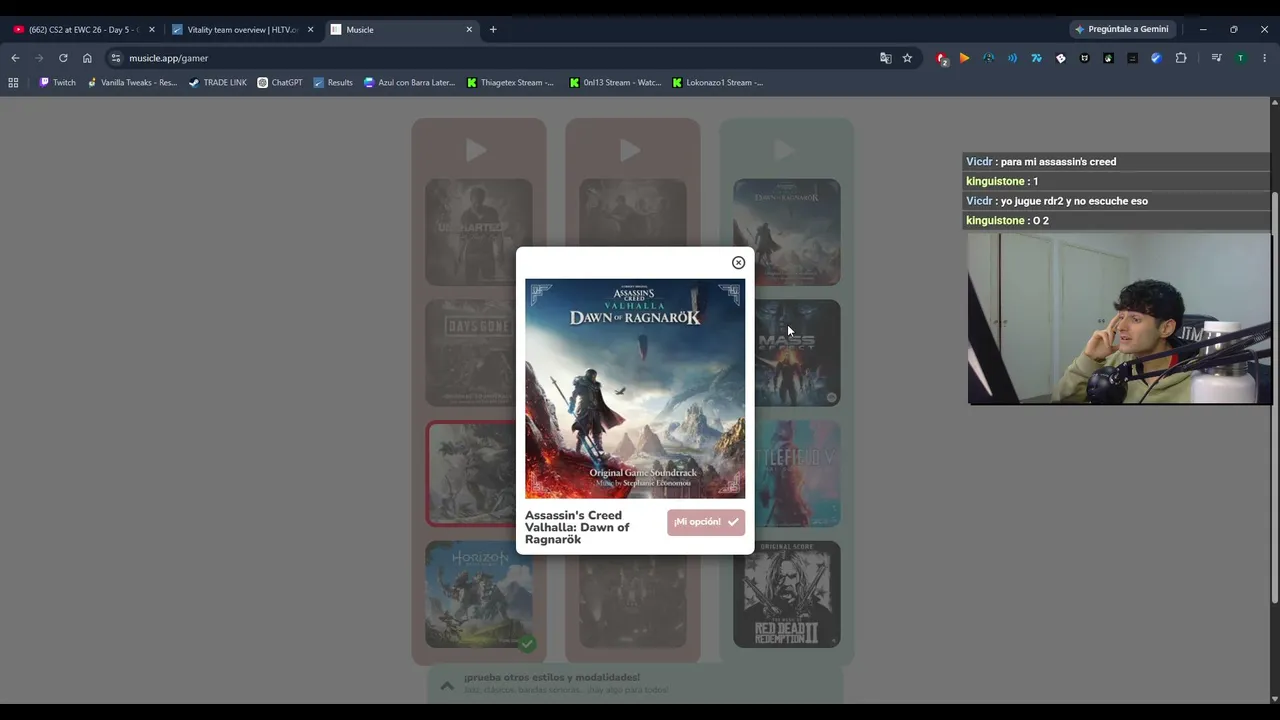Select the Mass Effect album cover
This screenshot has width=1280, height=720.
797,353
